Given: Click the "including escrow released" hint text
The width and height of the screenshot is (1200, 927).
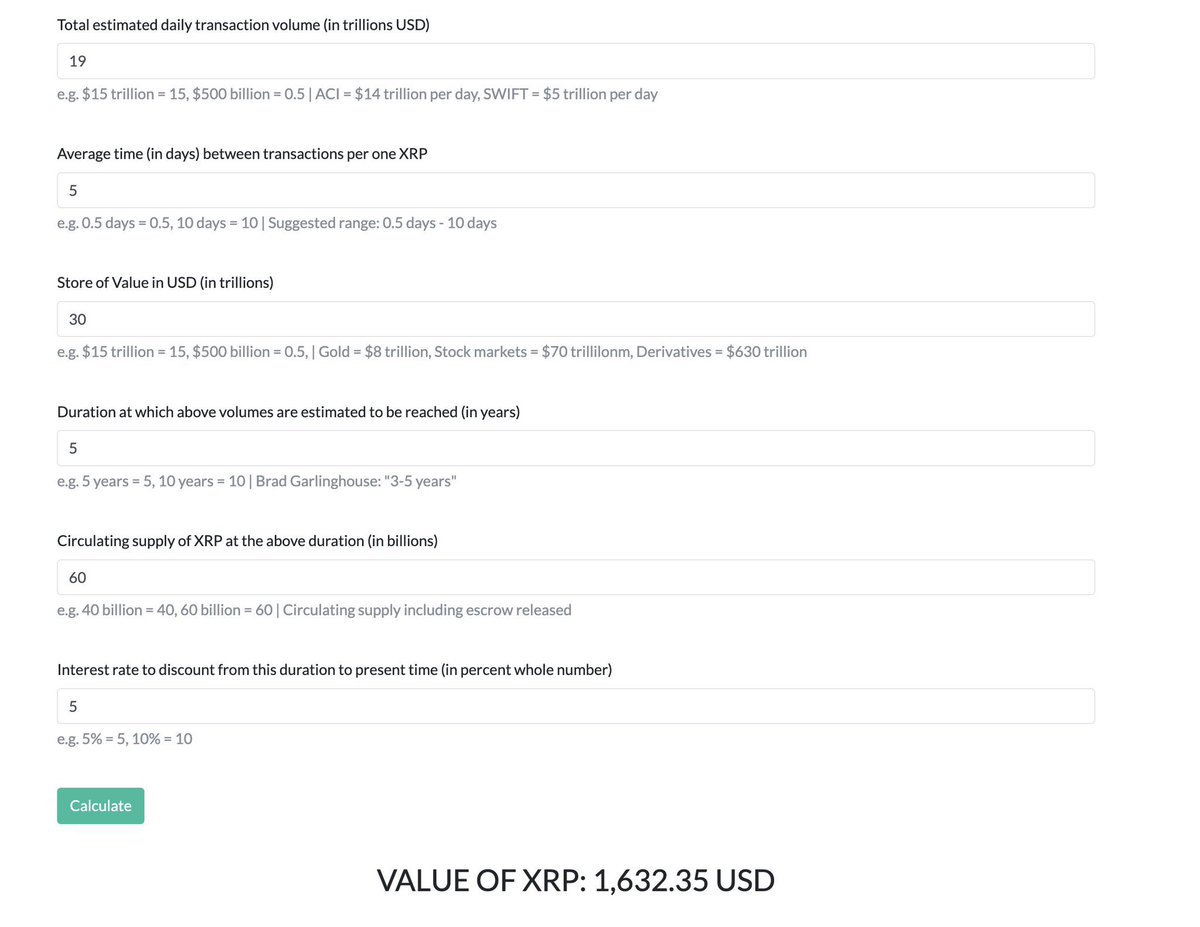Looking at the screenshot, I should pyautogui.click(x=427, y=610).
